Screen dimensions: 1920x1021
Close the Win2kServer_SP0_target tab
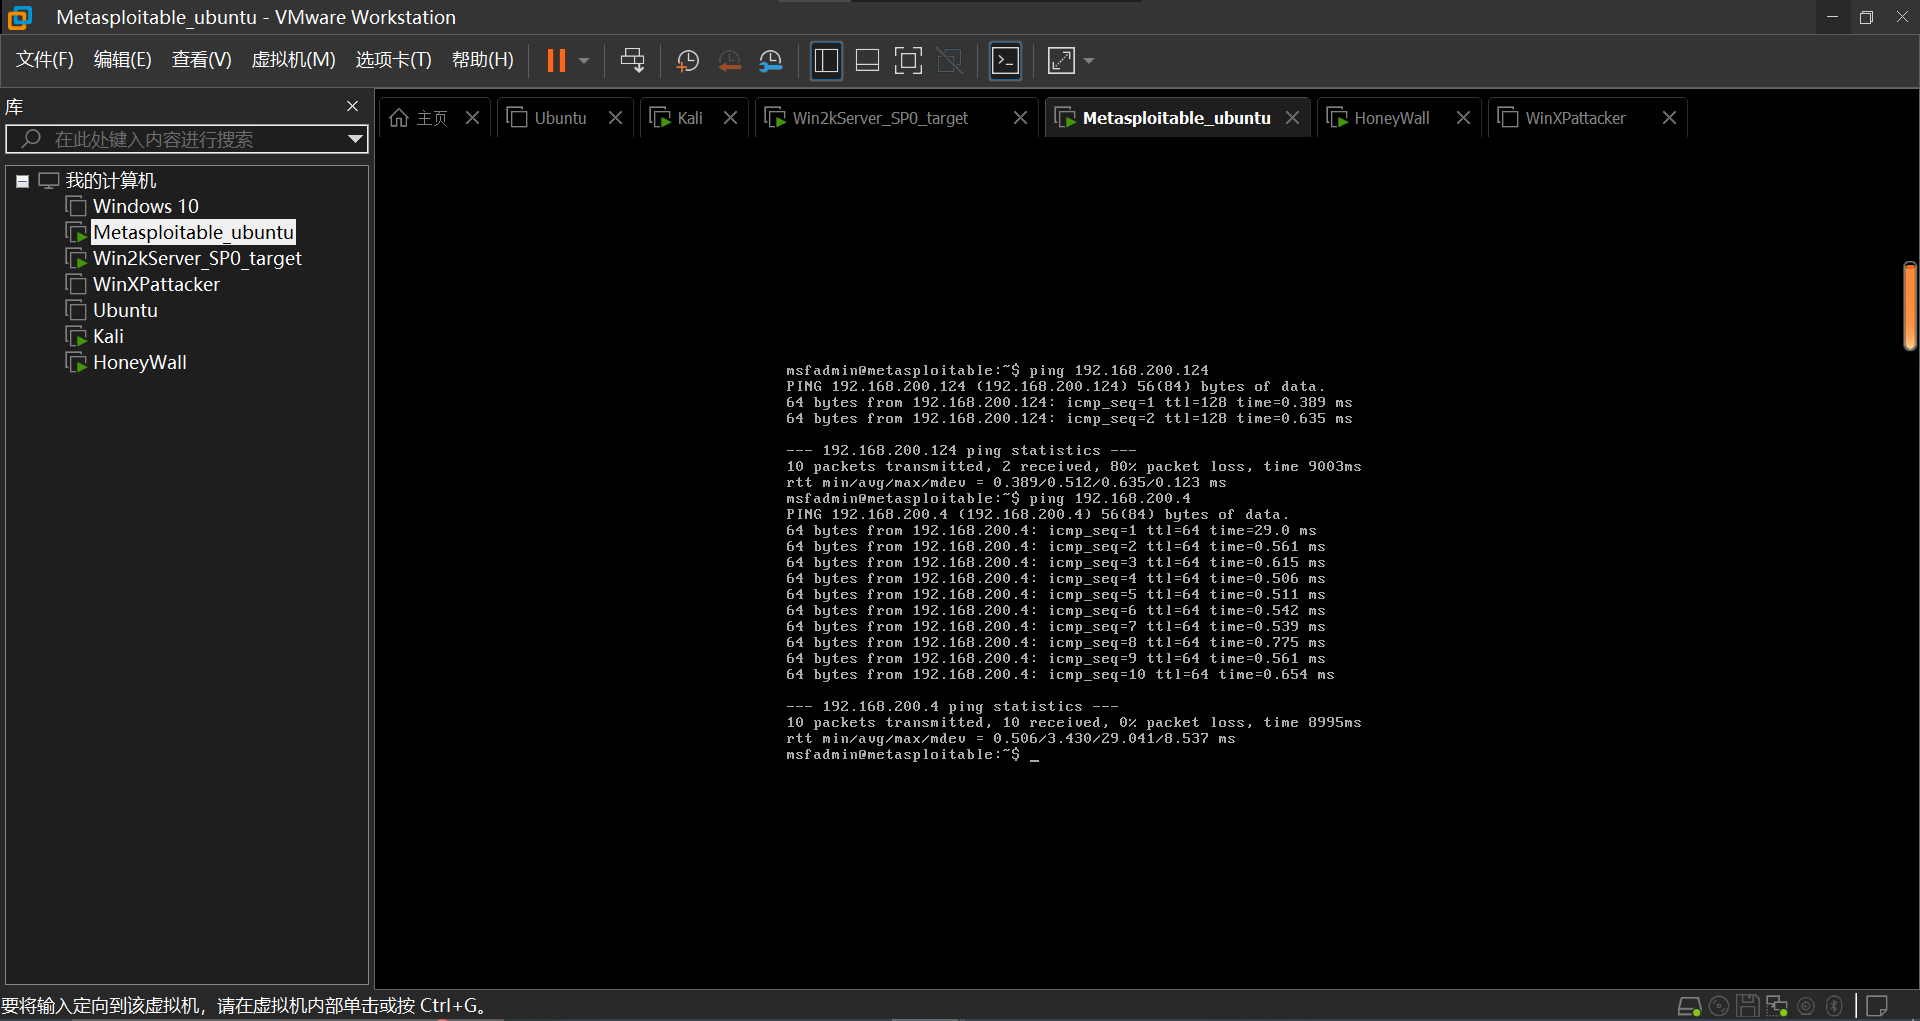(1021, 118)
